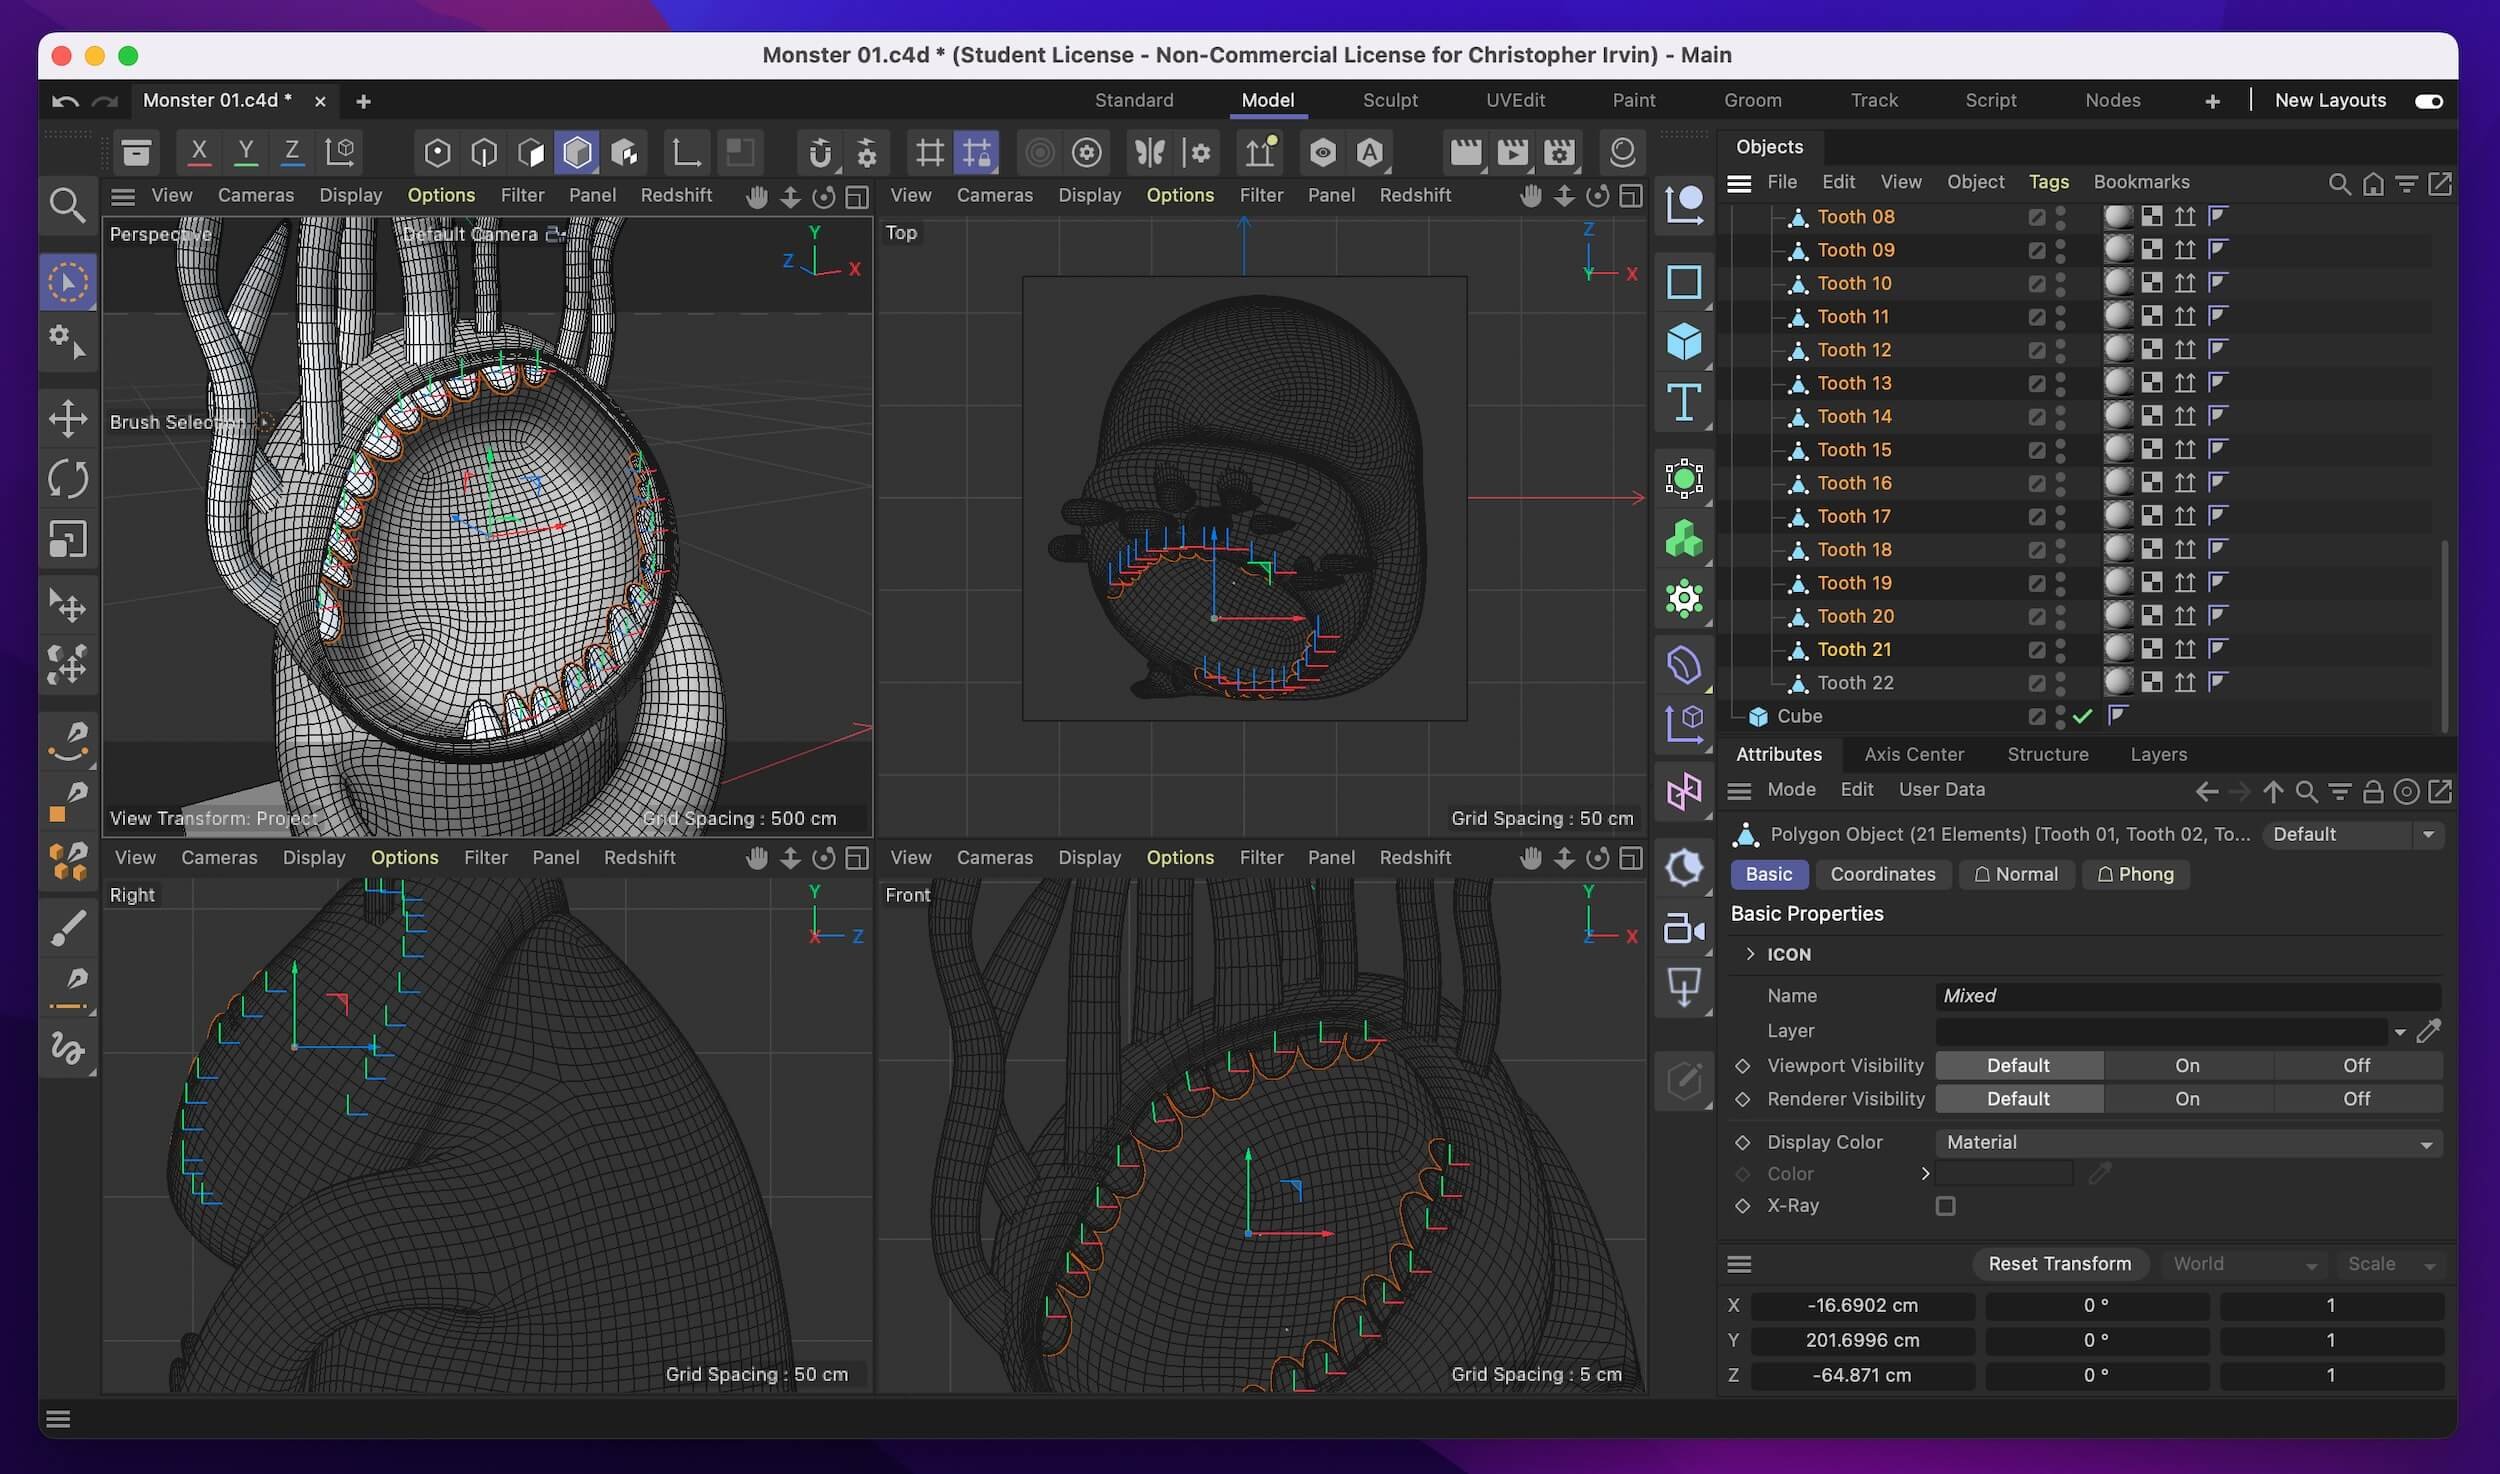Viewport: 2500px width, 1474px height.
Task: Toggle the New Layouts switch
Action: 2428,101
